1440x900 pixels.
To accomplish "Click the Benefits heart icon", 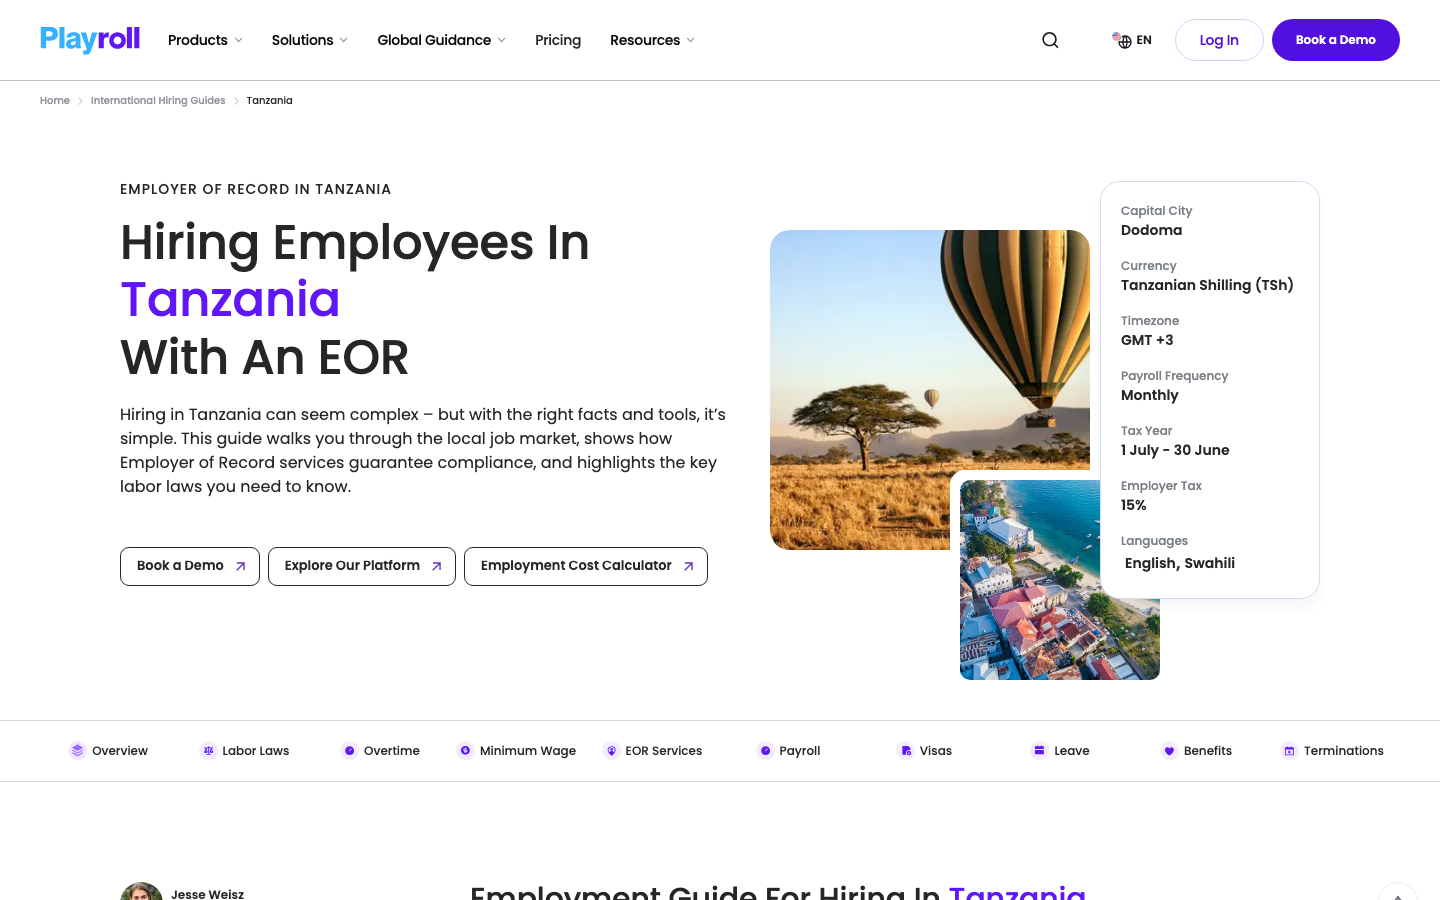I will [x=1169, y=751].
